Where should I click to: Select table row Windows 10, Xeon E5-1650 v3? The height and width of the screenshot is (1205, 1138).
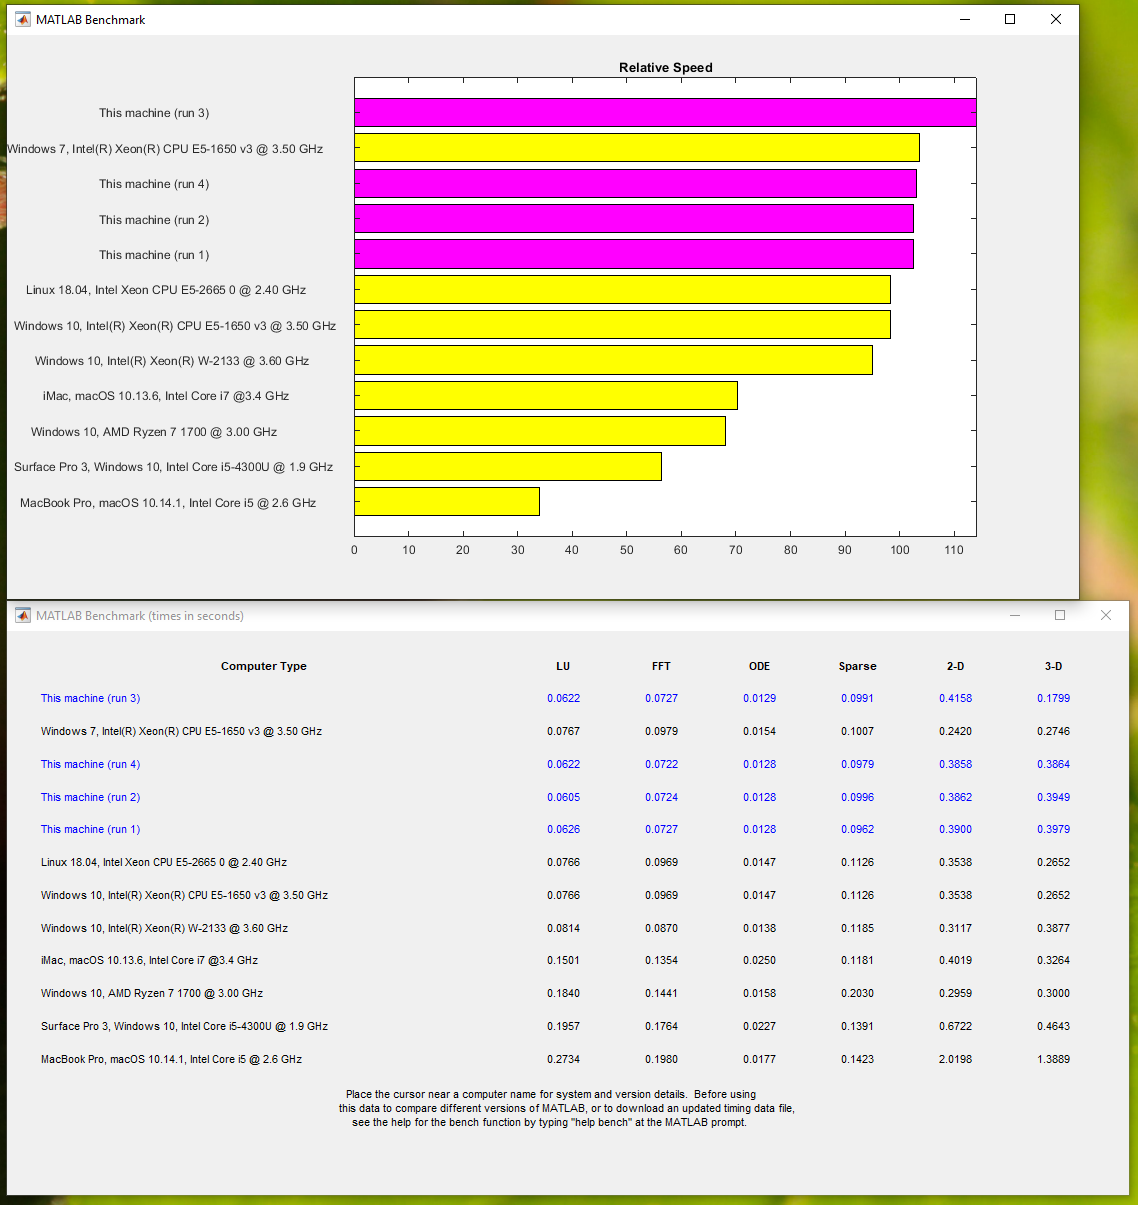tap(555, 895)
